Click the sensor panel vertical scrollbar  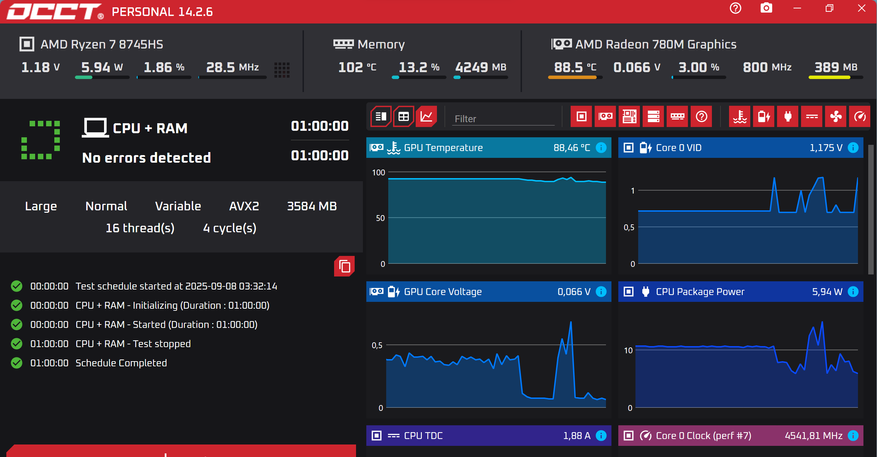click(872, 210)
